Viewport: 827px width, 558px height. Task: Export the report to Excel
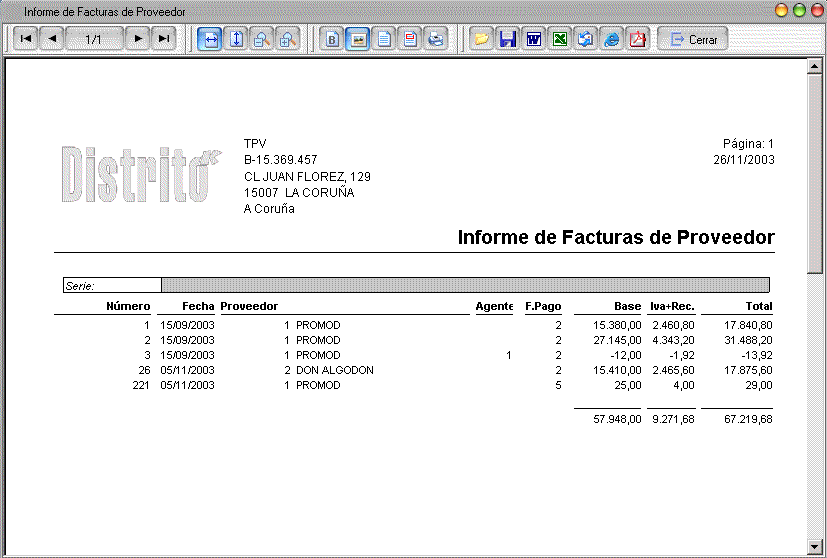560,39
